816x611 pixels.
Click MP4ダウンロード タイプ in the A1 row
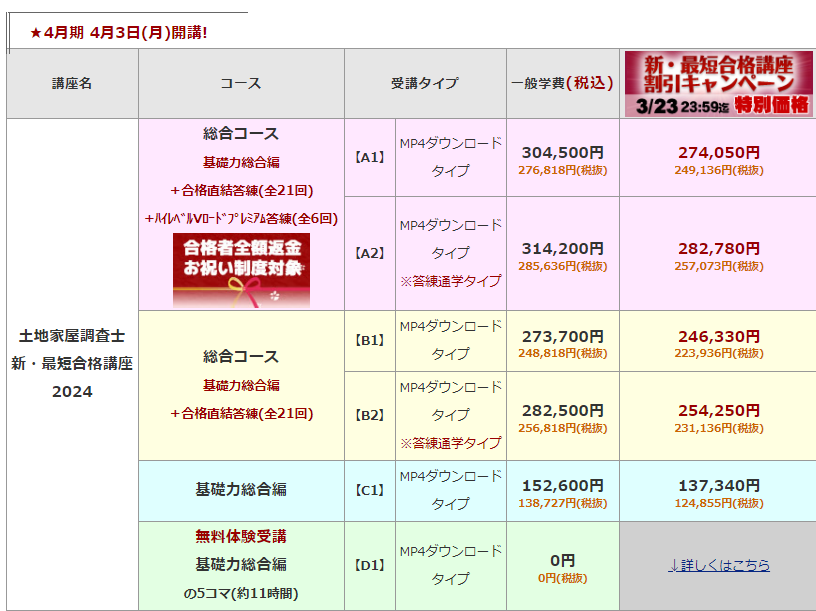click(451, 157)
